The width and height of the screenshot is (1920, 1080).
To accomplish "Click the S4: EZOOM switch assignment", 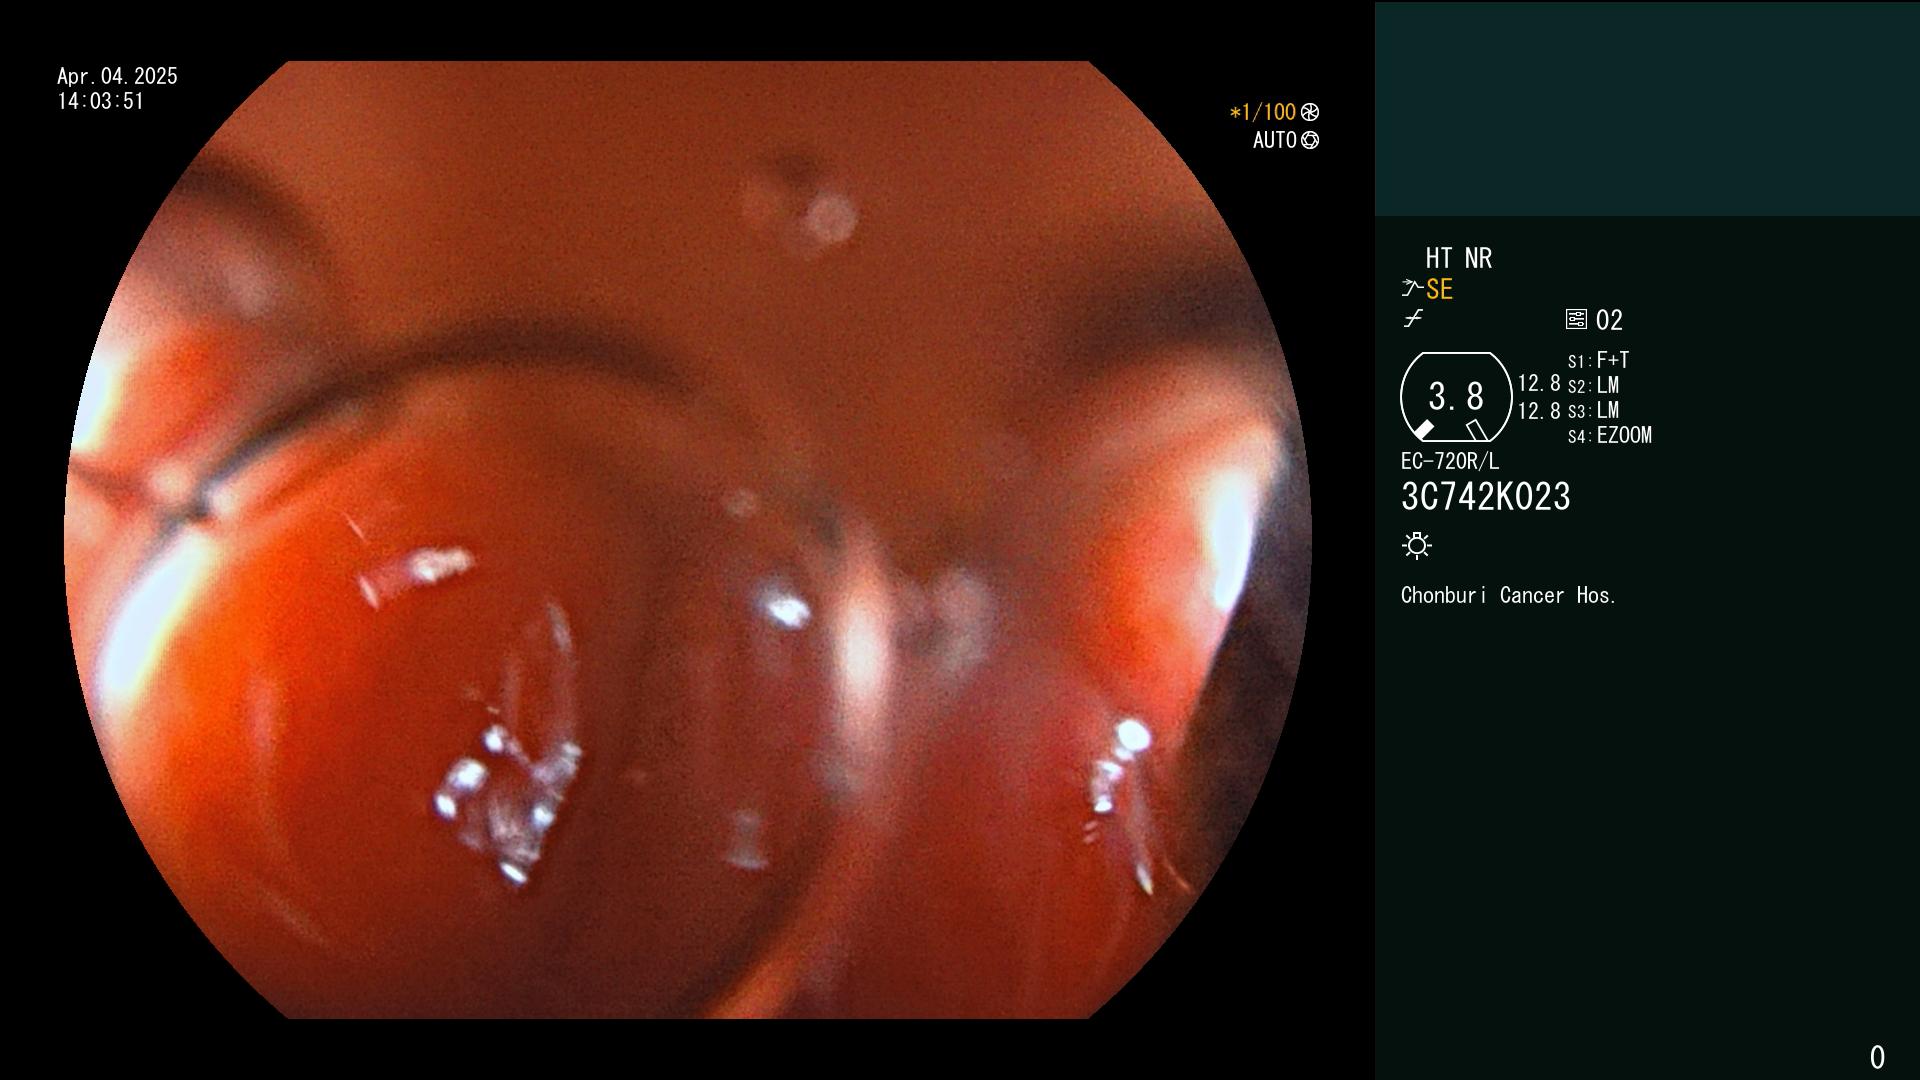I will 1609,435.
